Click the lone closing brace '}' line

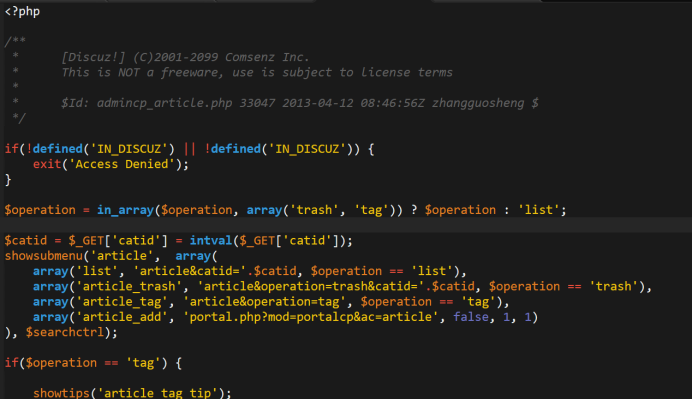(8, 179)
